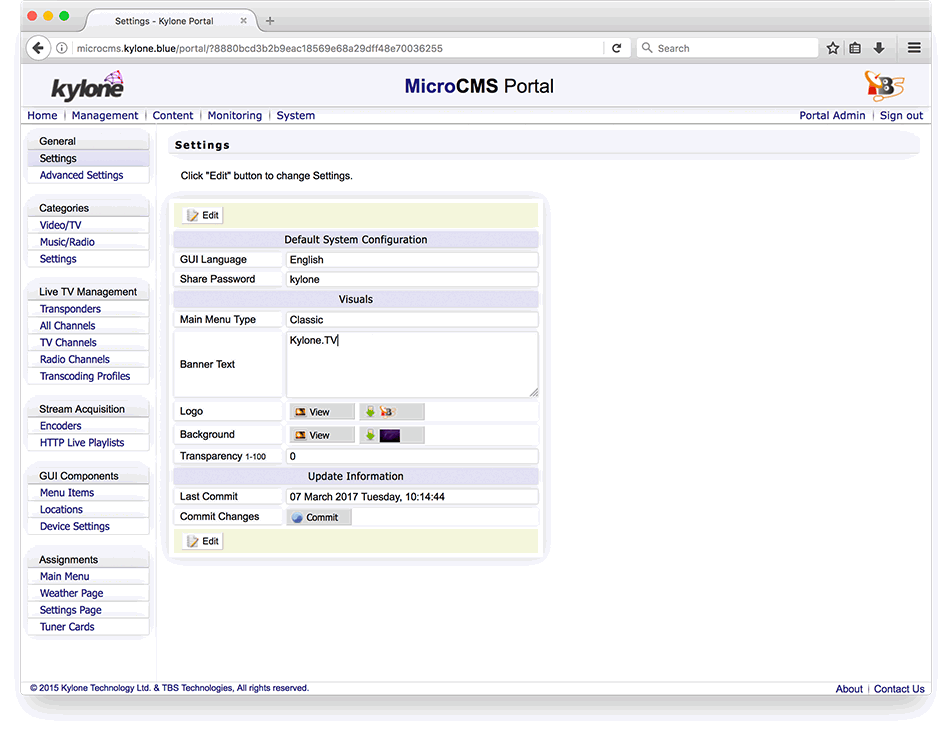
Task: Open the browser menu via the hamburger icon
Action: coord(914,47)
